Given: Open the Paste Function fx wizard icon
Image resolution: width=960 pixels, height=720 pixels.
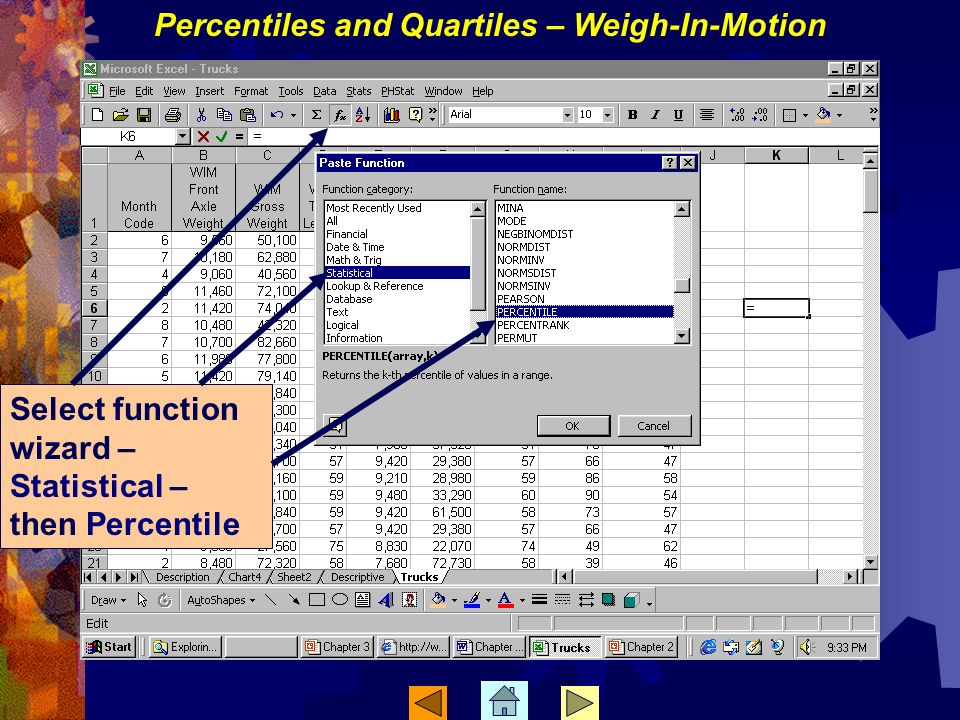Looking at the screenshot, I should tap(339, 114).
